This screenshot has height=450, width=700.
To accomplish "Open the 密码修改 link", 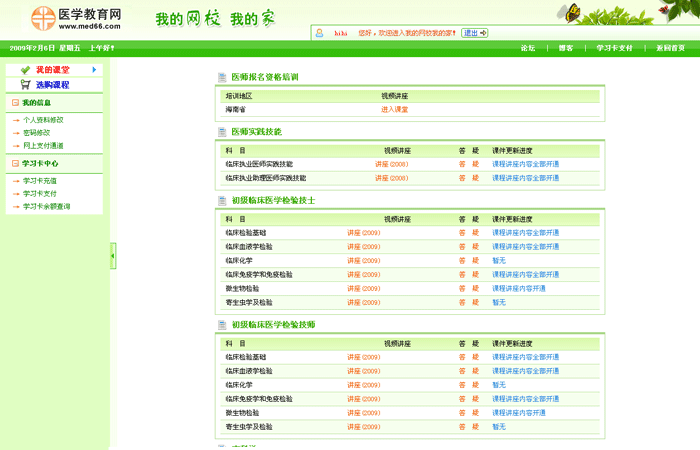I will pyautogui.click(x=37, y=133).
